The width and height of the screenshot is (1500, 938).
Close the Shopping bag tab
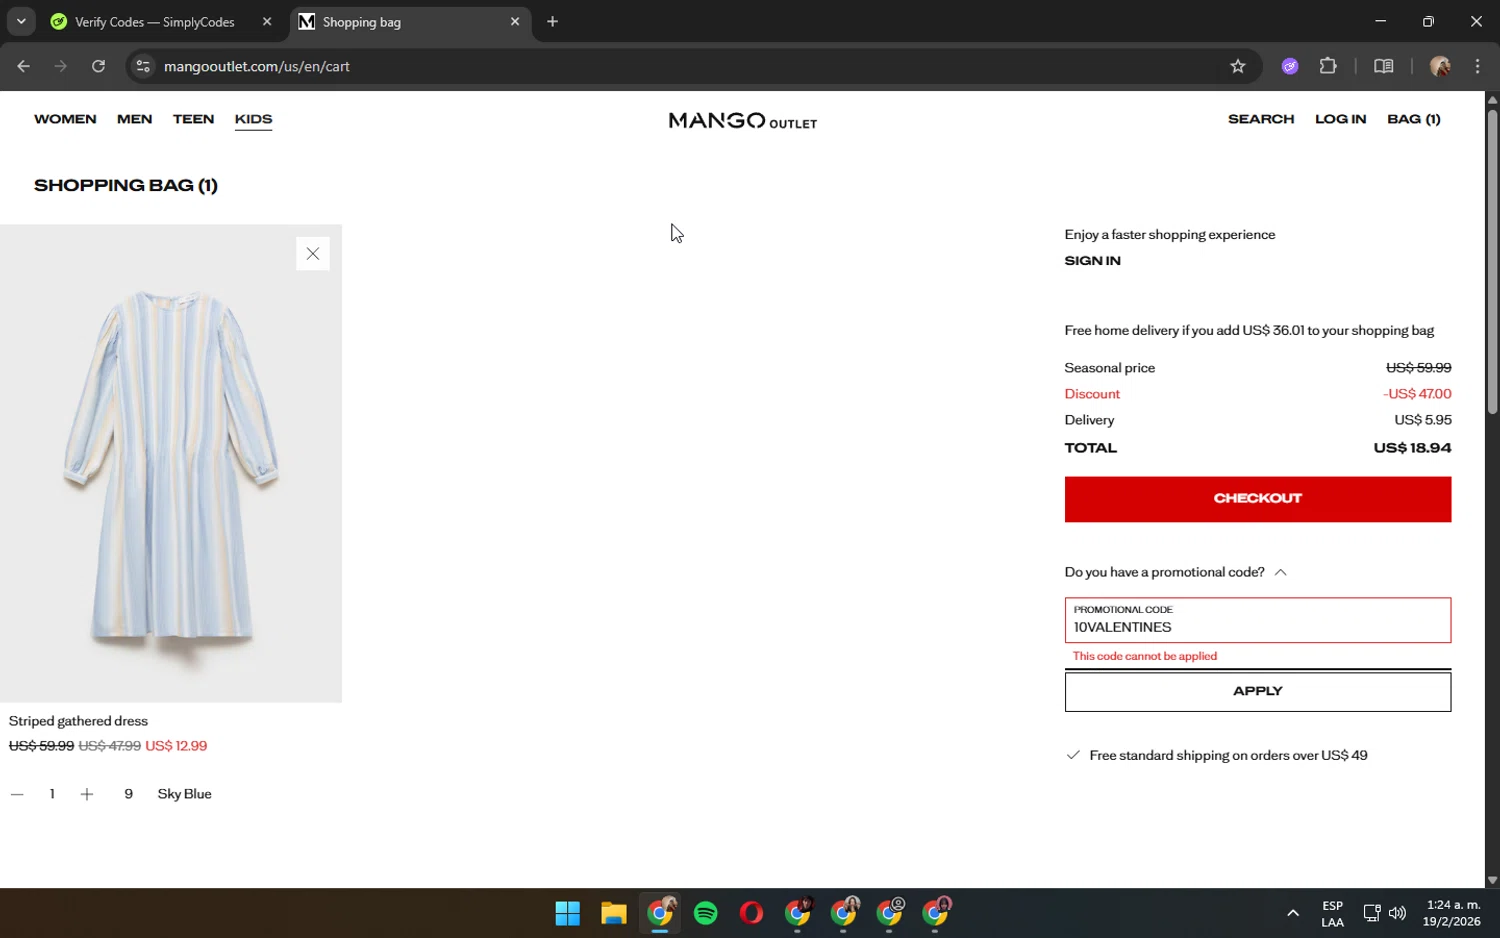pyautogui.click(x=515, y=21)
